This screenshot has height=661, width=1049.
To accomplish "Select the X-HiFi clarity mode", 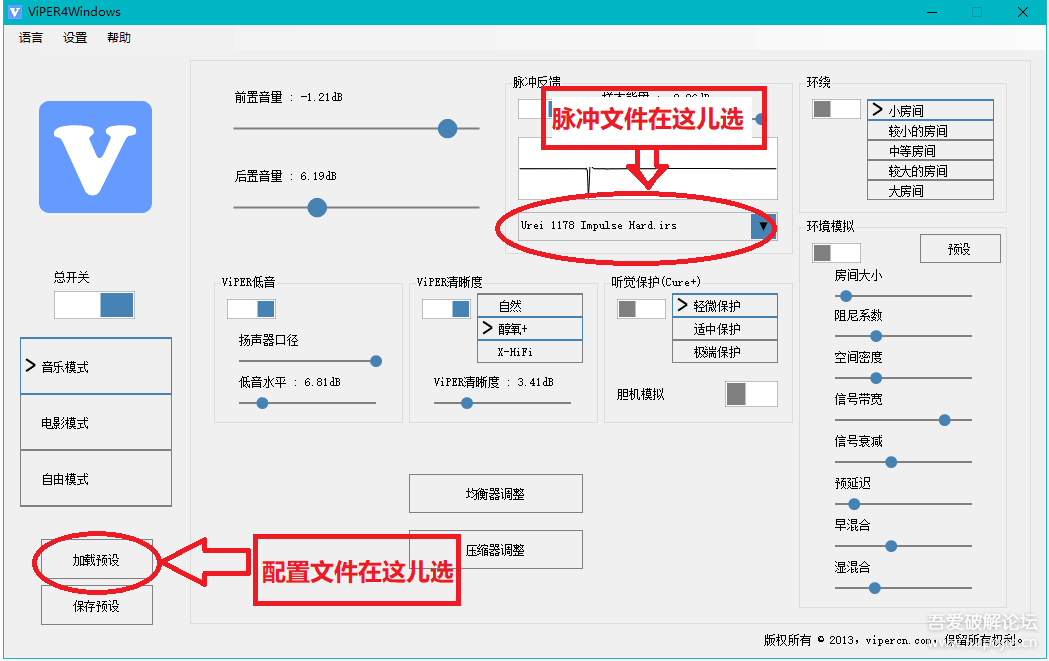I will click(530, 351).
